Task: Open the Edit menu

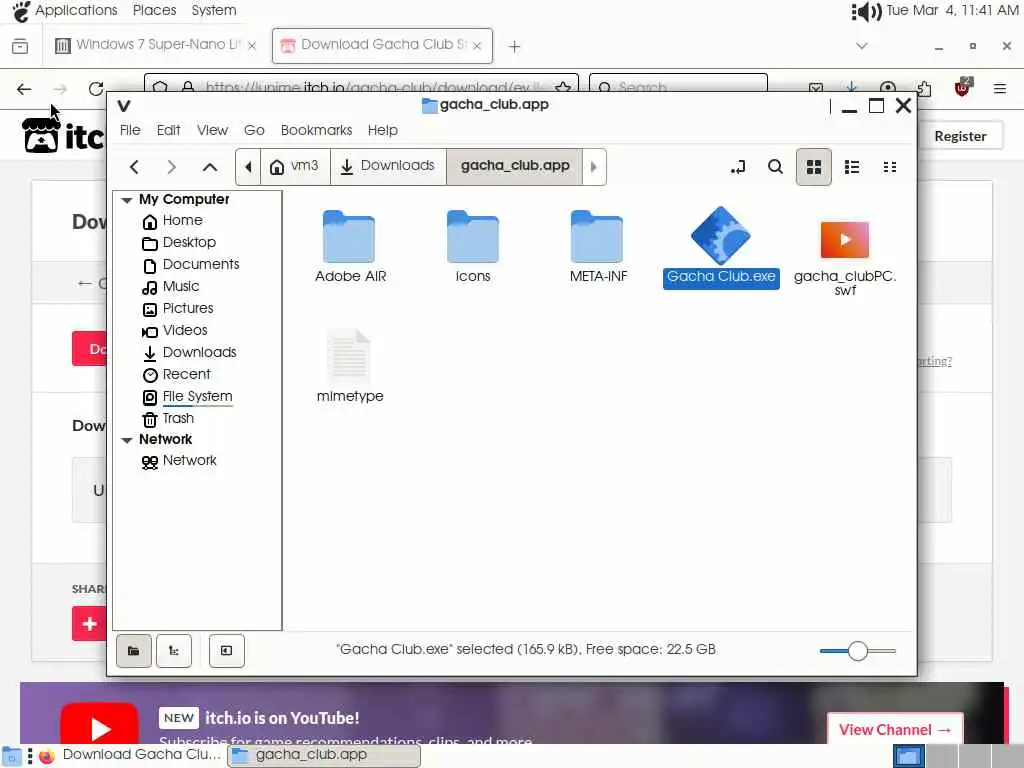Action: [168, 130]
